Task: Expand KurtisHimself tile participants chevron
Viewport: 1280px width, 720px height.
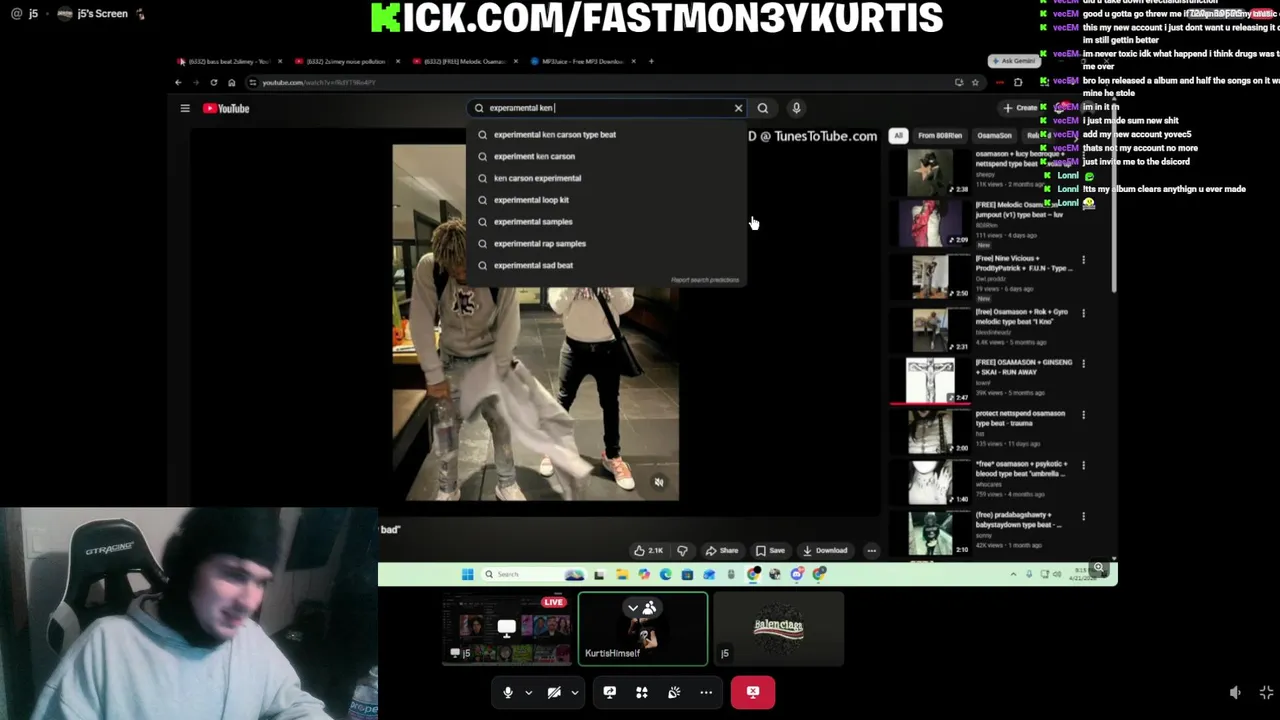Action: [x=633, y=608]
